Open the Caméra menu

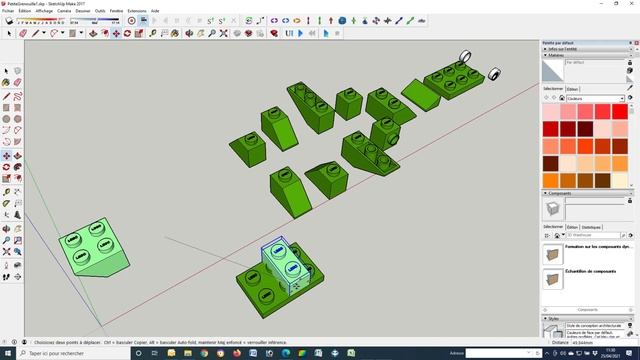pos(64,11)
